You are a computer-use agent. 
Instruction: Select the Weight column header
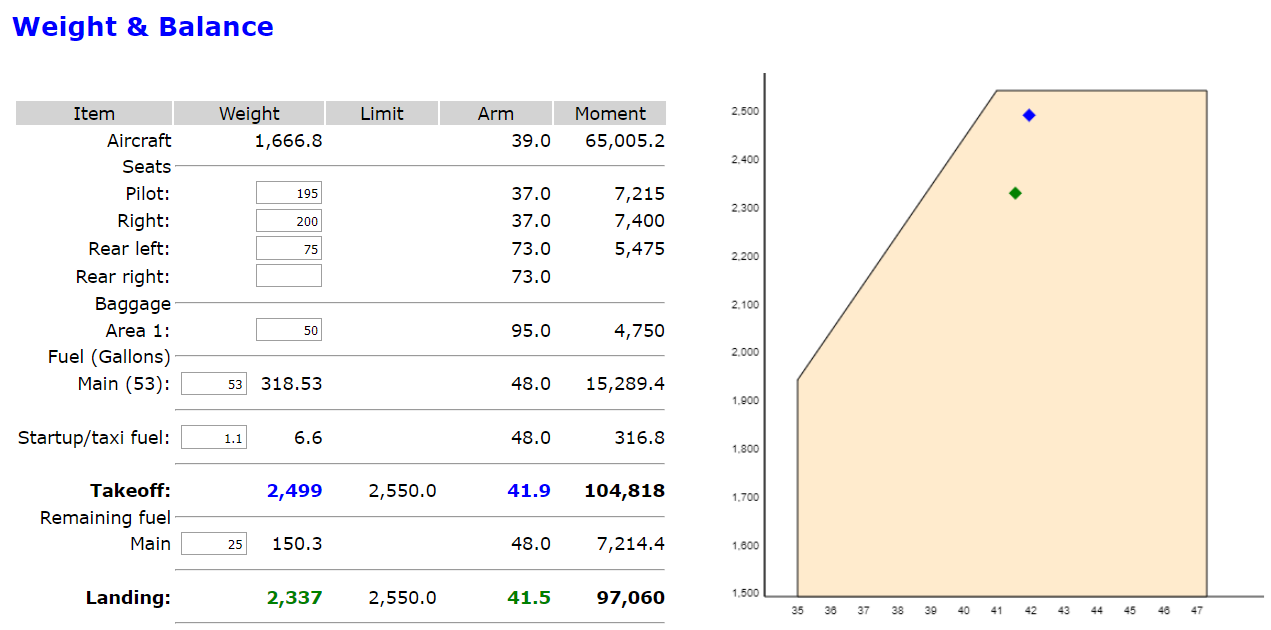(249, 114)
